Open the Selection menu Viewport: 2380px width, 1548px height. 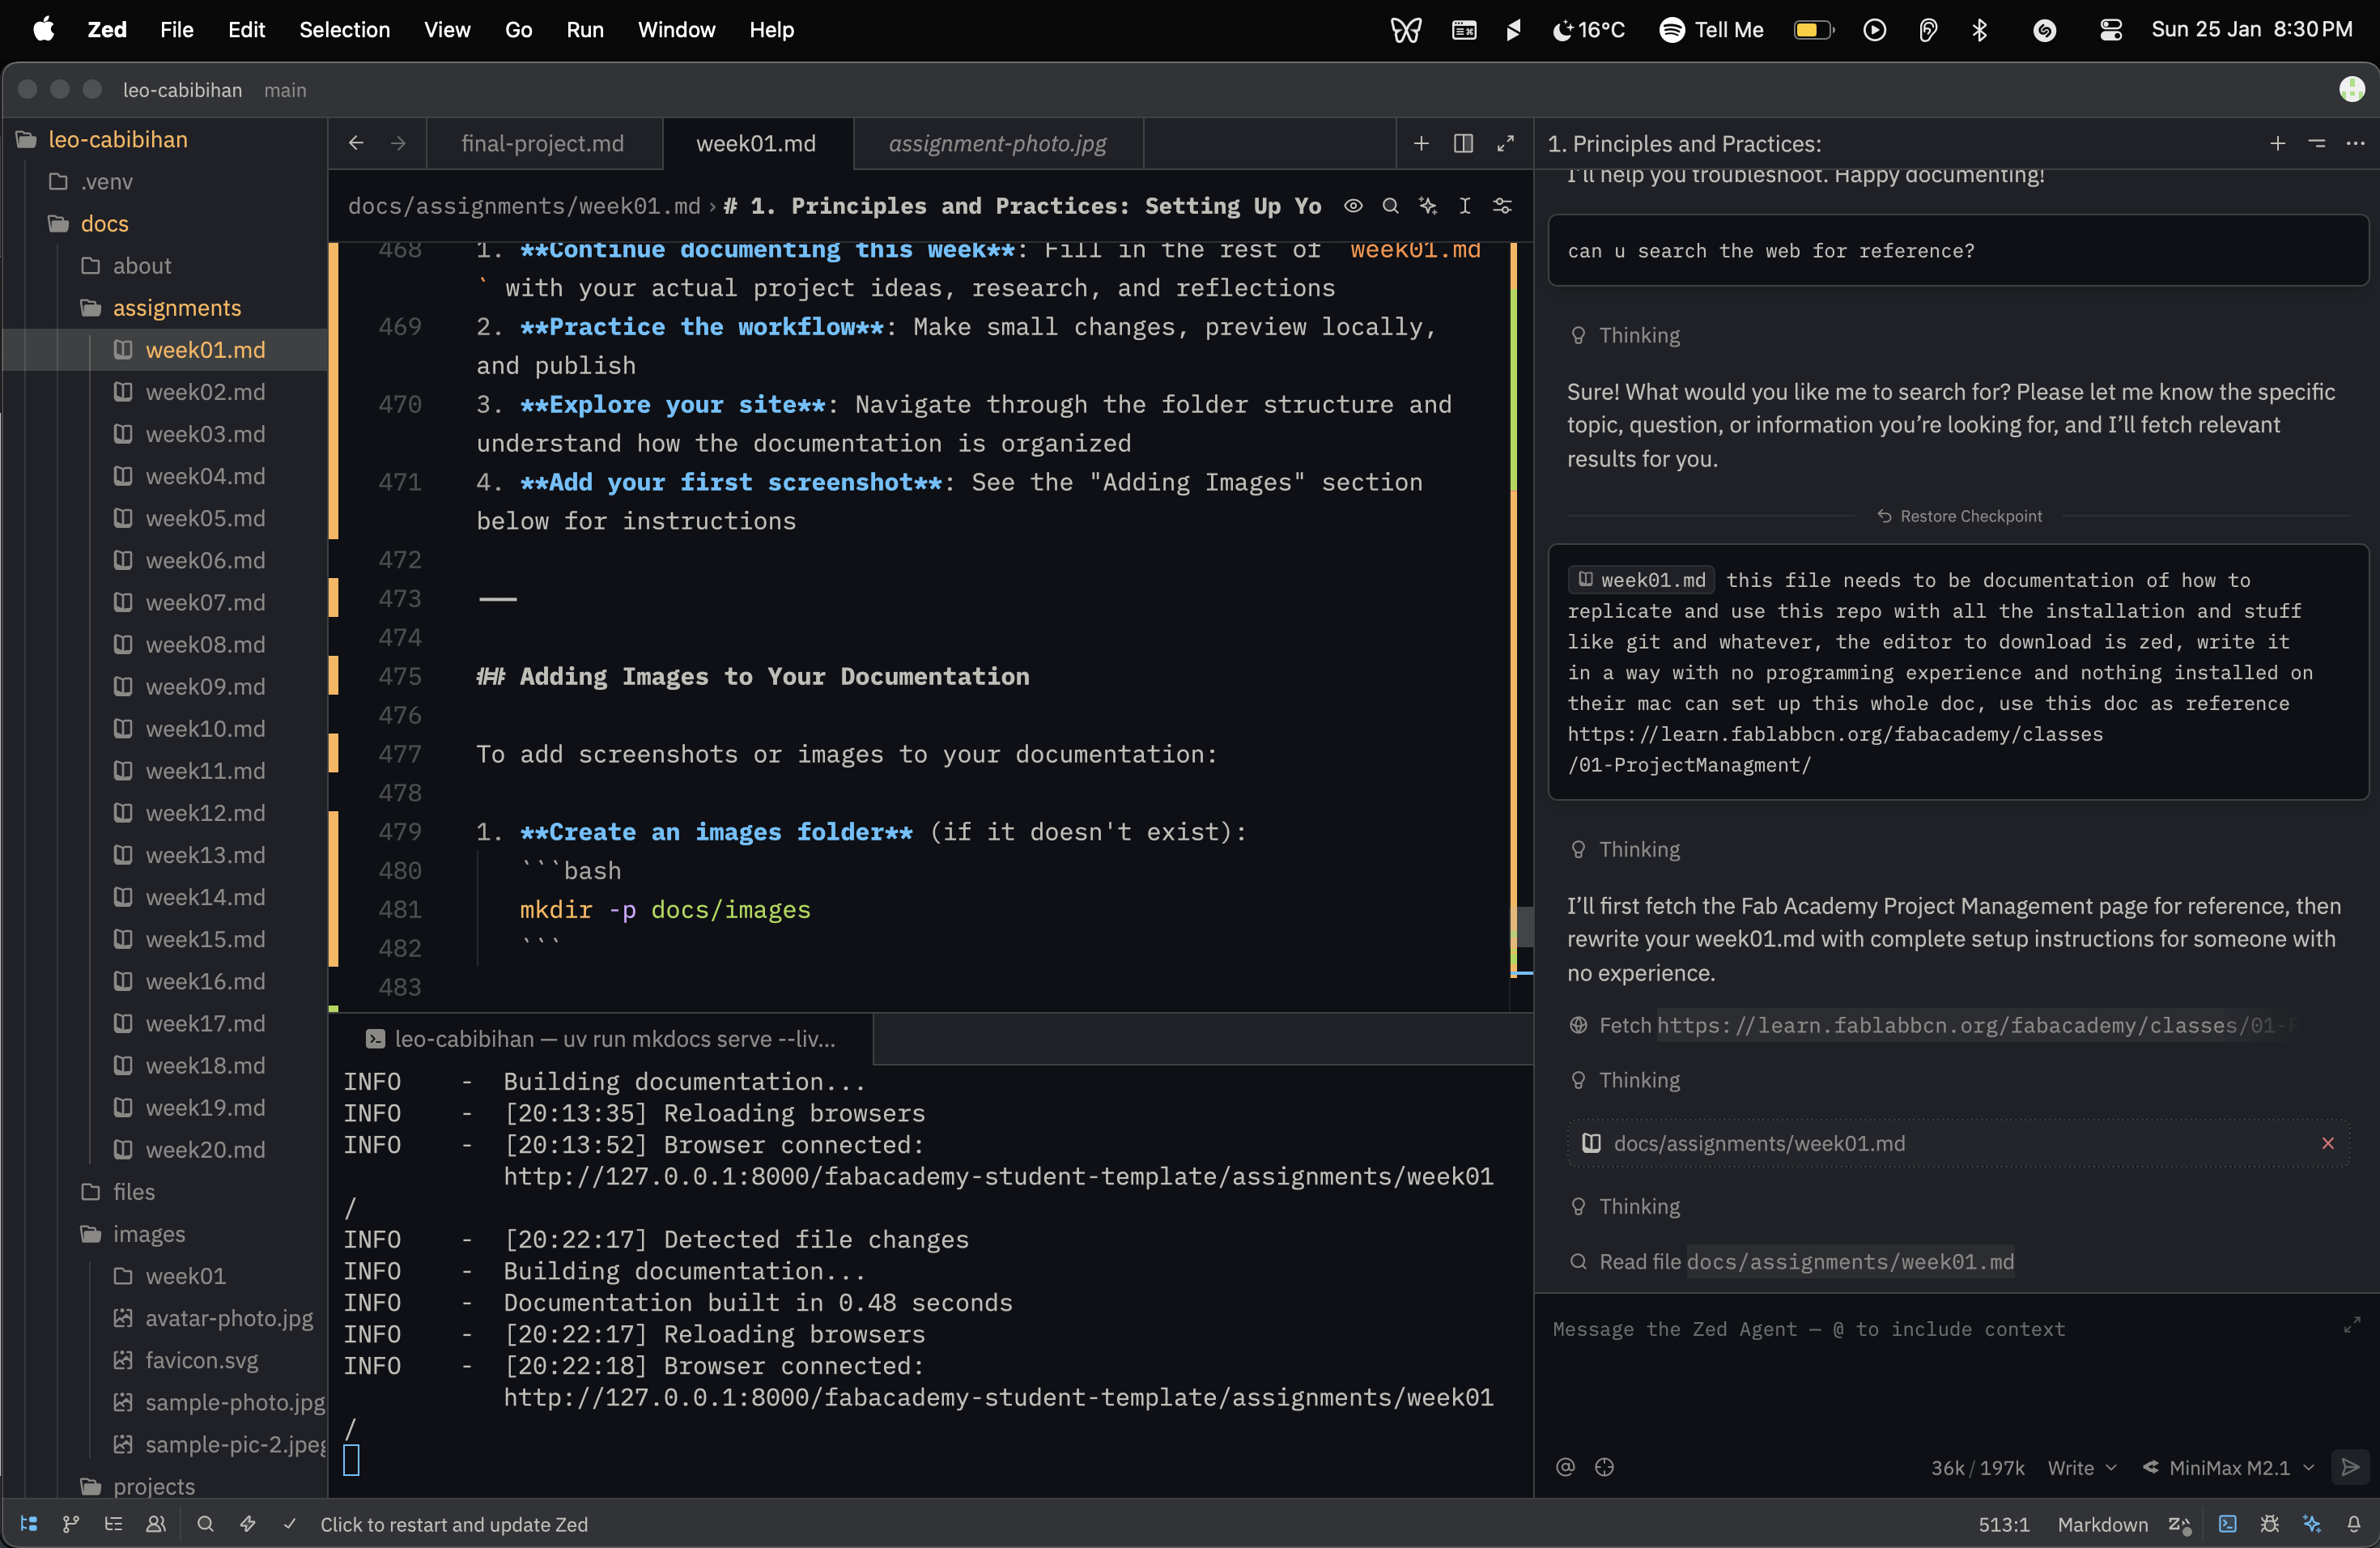pyautogui.click(x=343, y=30)
